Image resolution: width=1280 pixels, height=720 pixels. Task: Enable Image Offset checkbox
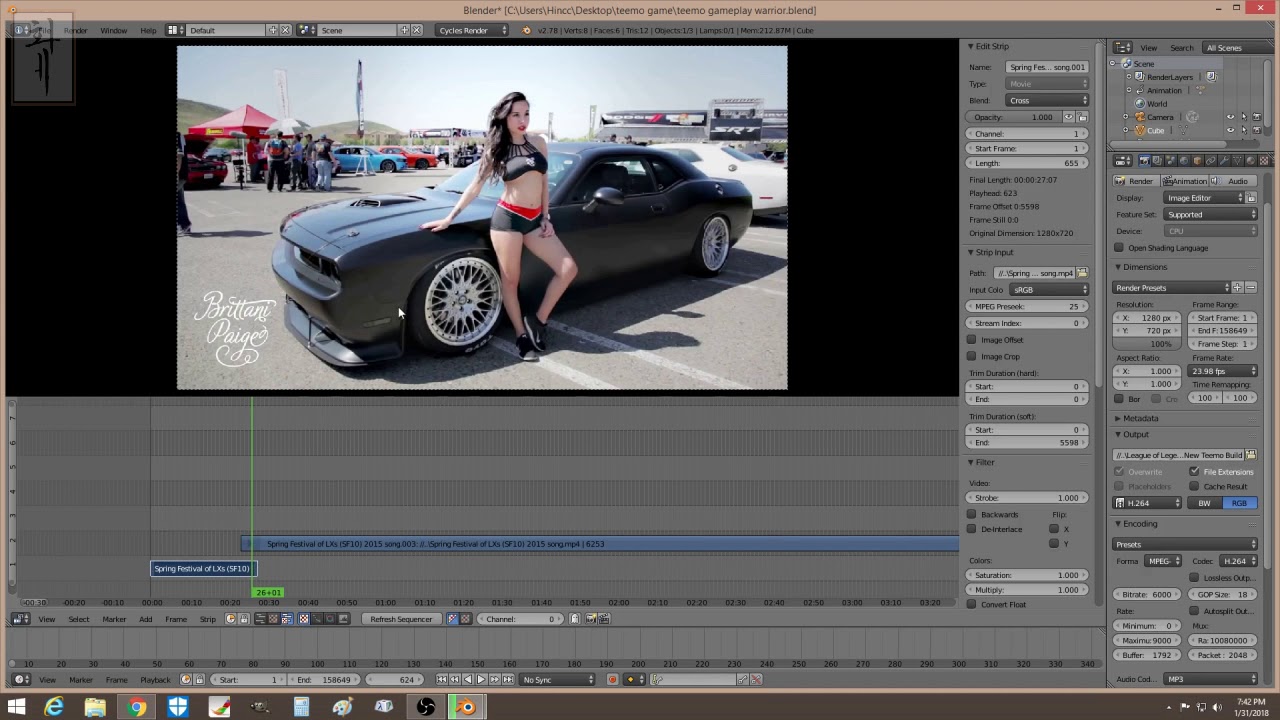point(972,340)
